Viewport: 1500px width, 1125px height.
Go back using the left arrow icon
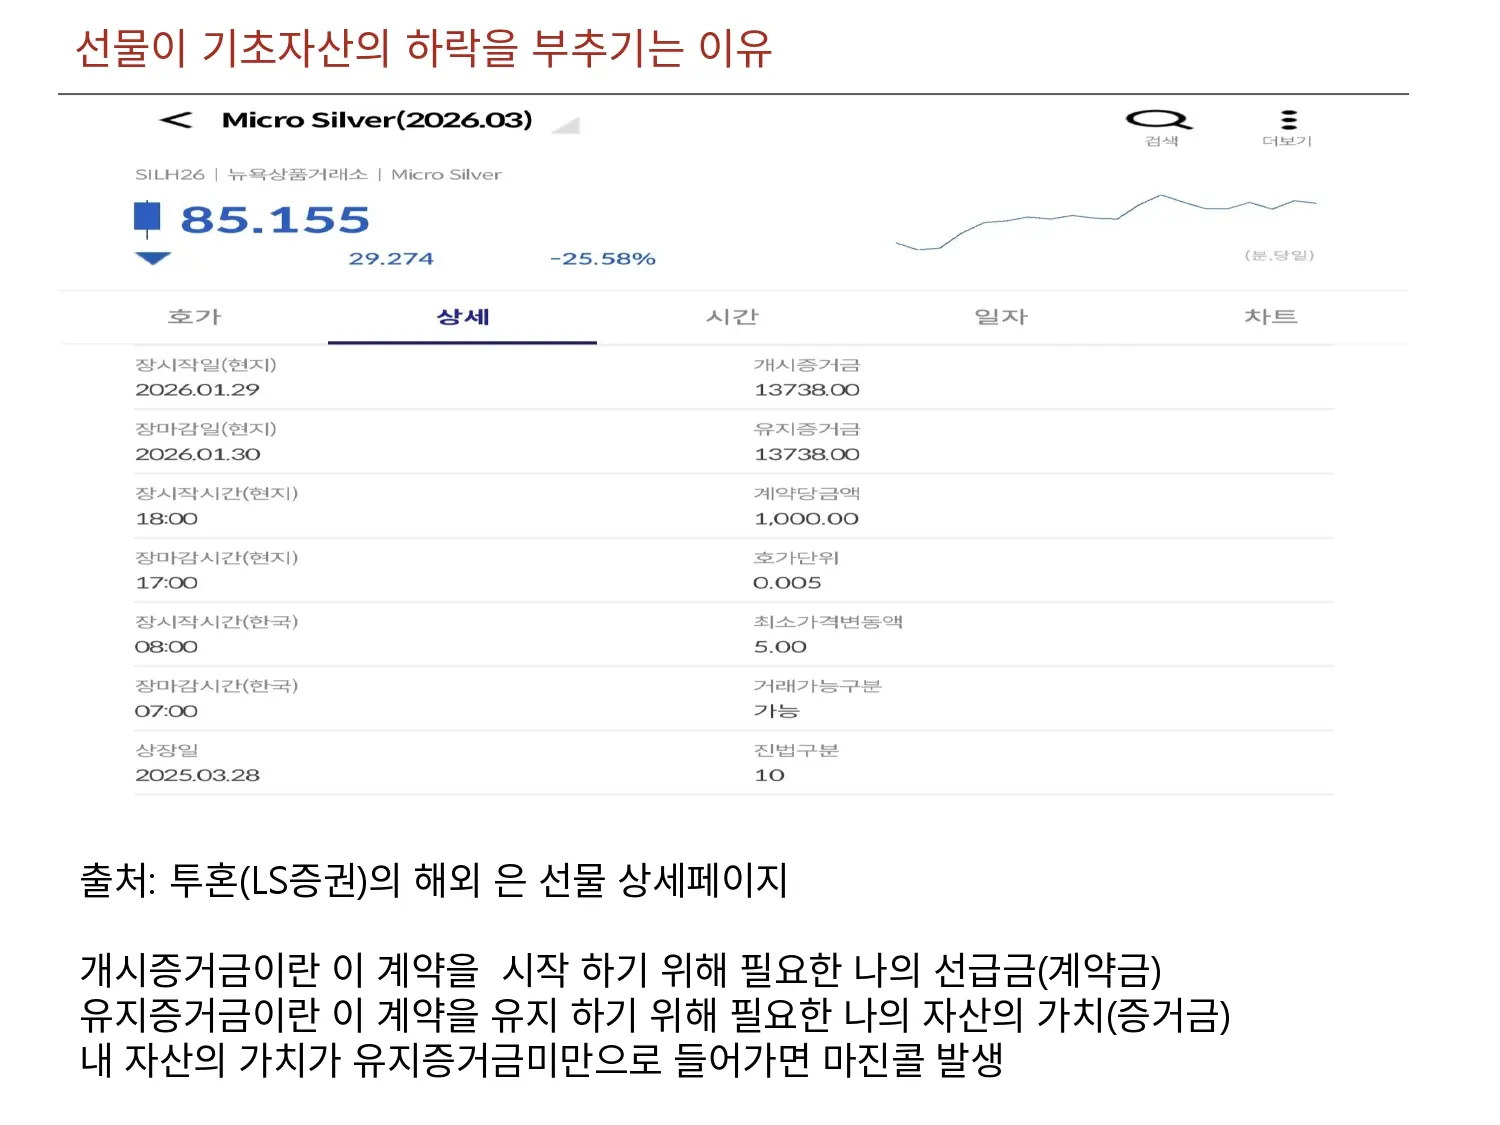[176, 120]
